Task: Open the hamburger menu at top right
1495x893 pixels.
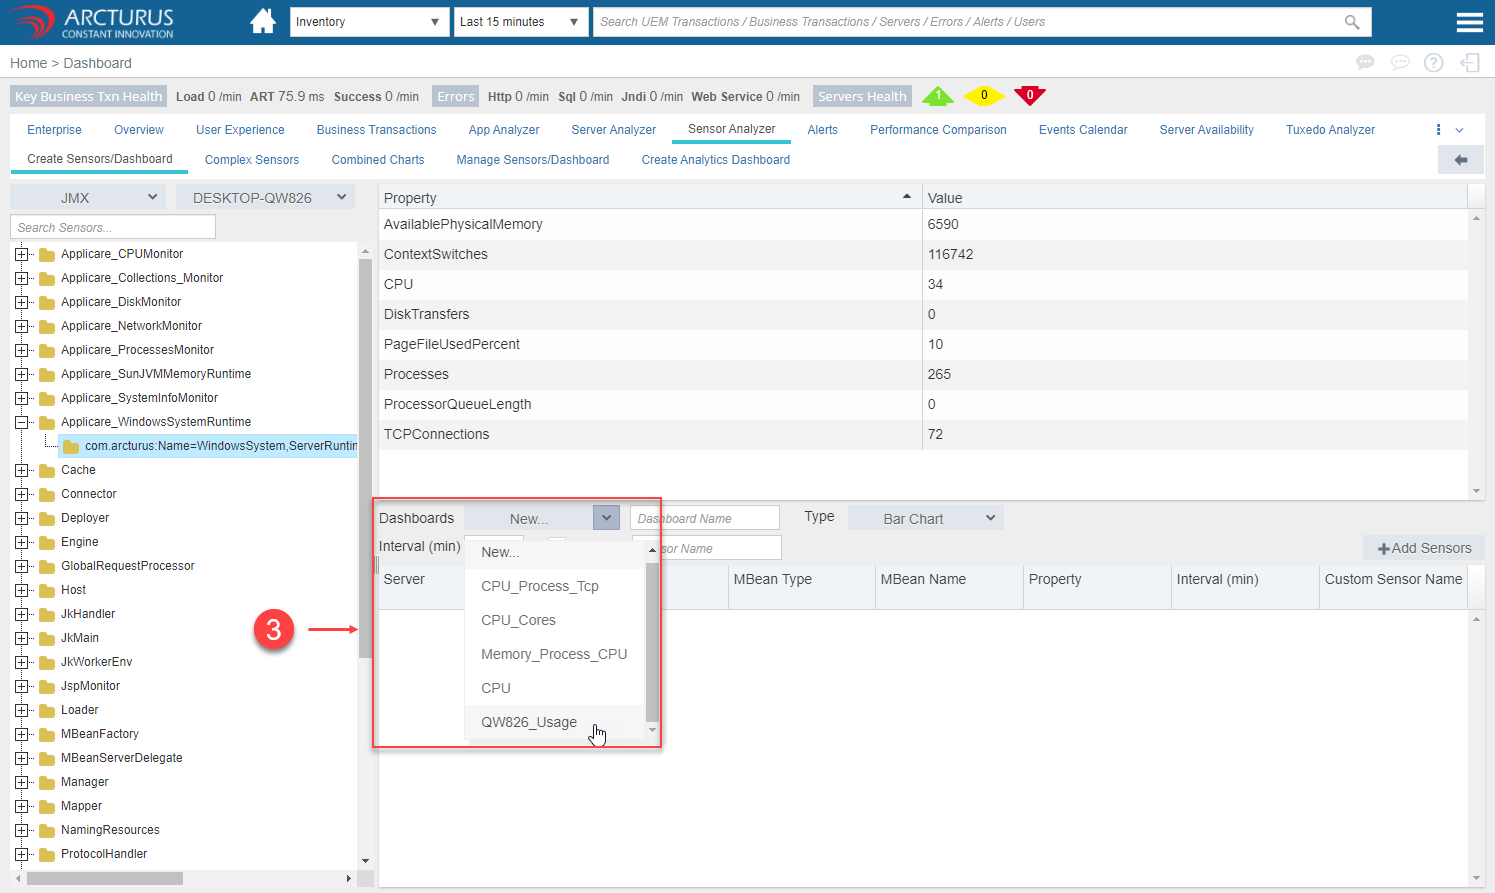Action: 1469,22
